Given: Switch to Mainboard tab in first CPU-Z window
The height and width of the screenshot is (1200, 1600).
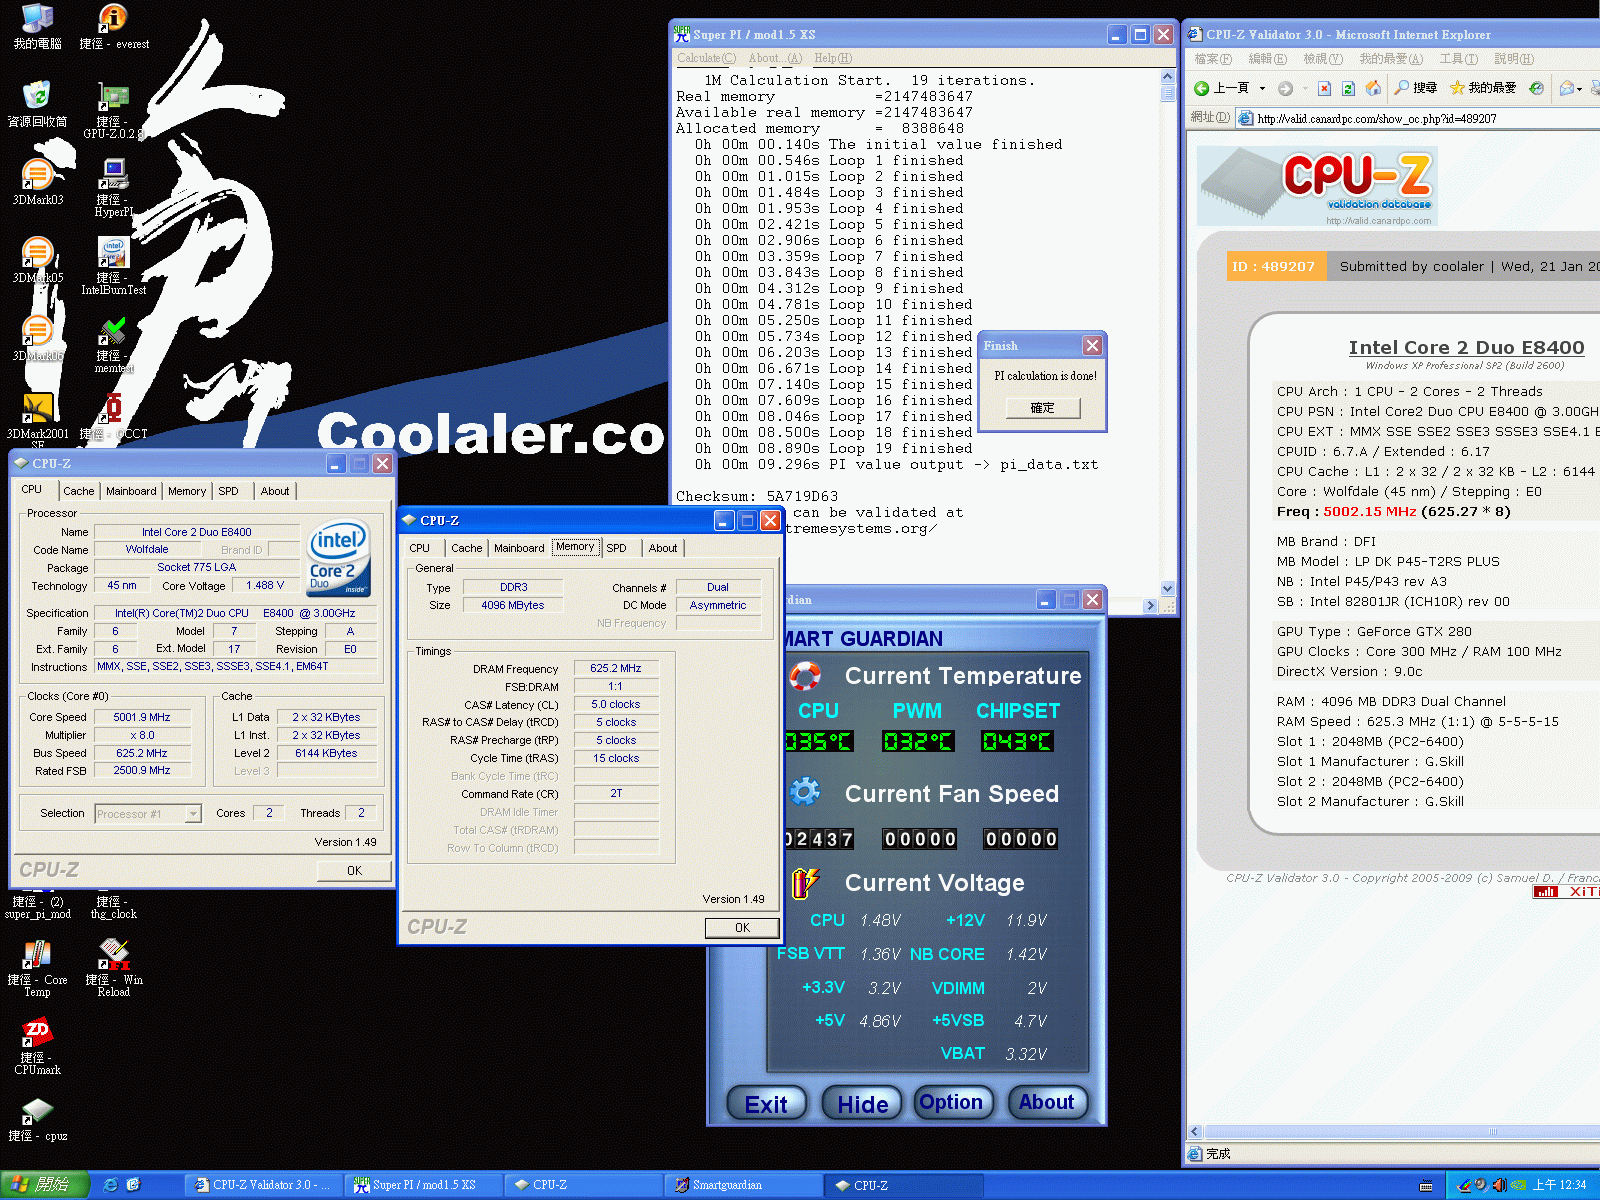Looking at the screenshot, I should (x=131, y=491).
